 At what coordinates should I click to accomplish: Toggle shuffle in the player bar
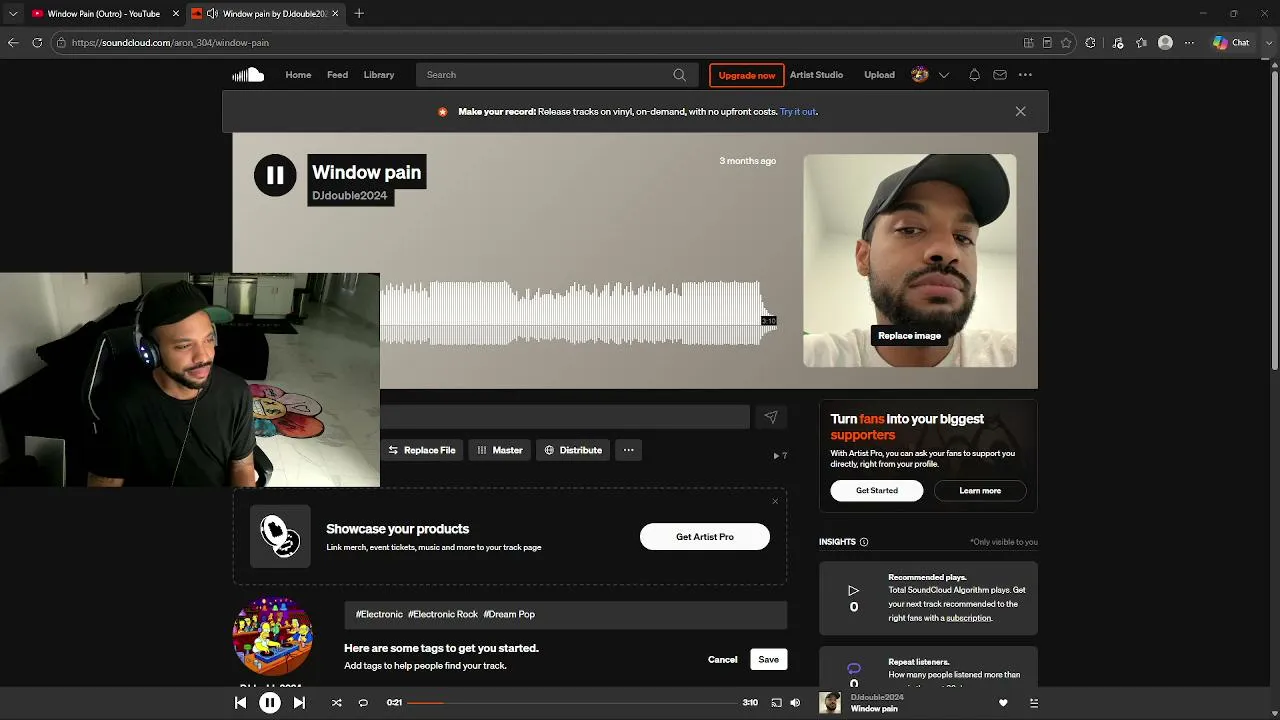click(336, 703)
